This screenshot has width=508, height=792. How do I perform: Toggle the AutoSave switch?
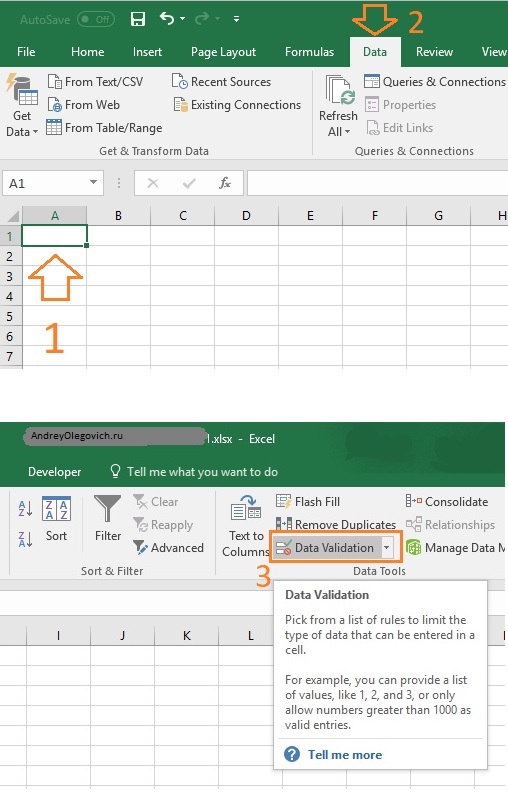[x=96, y=19]
